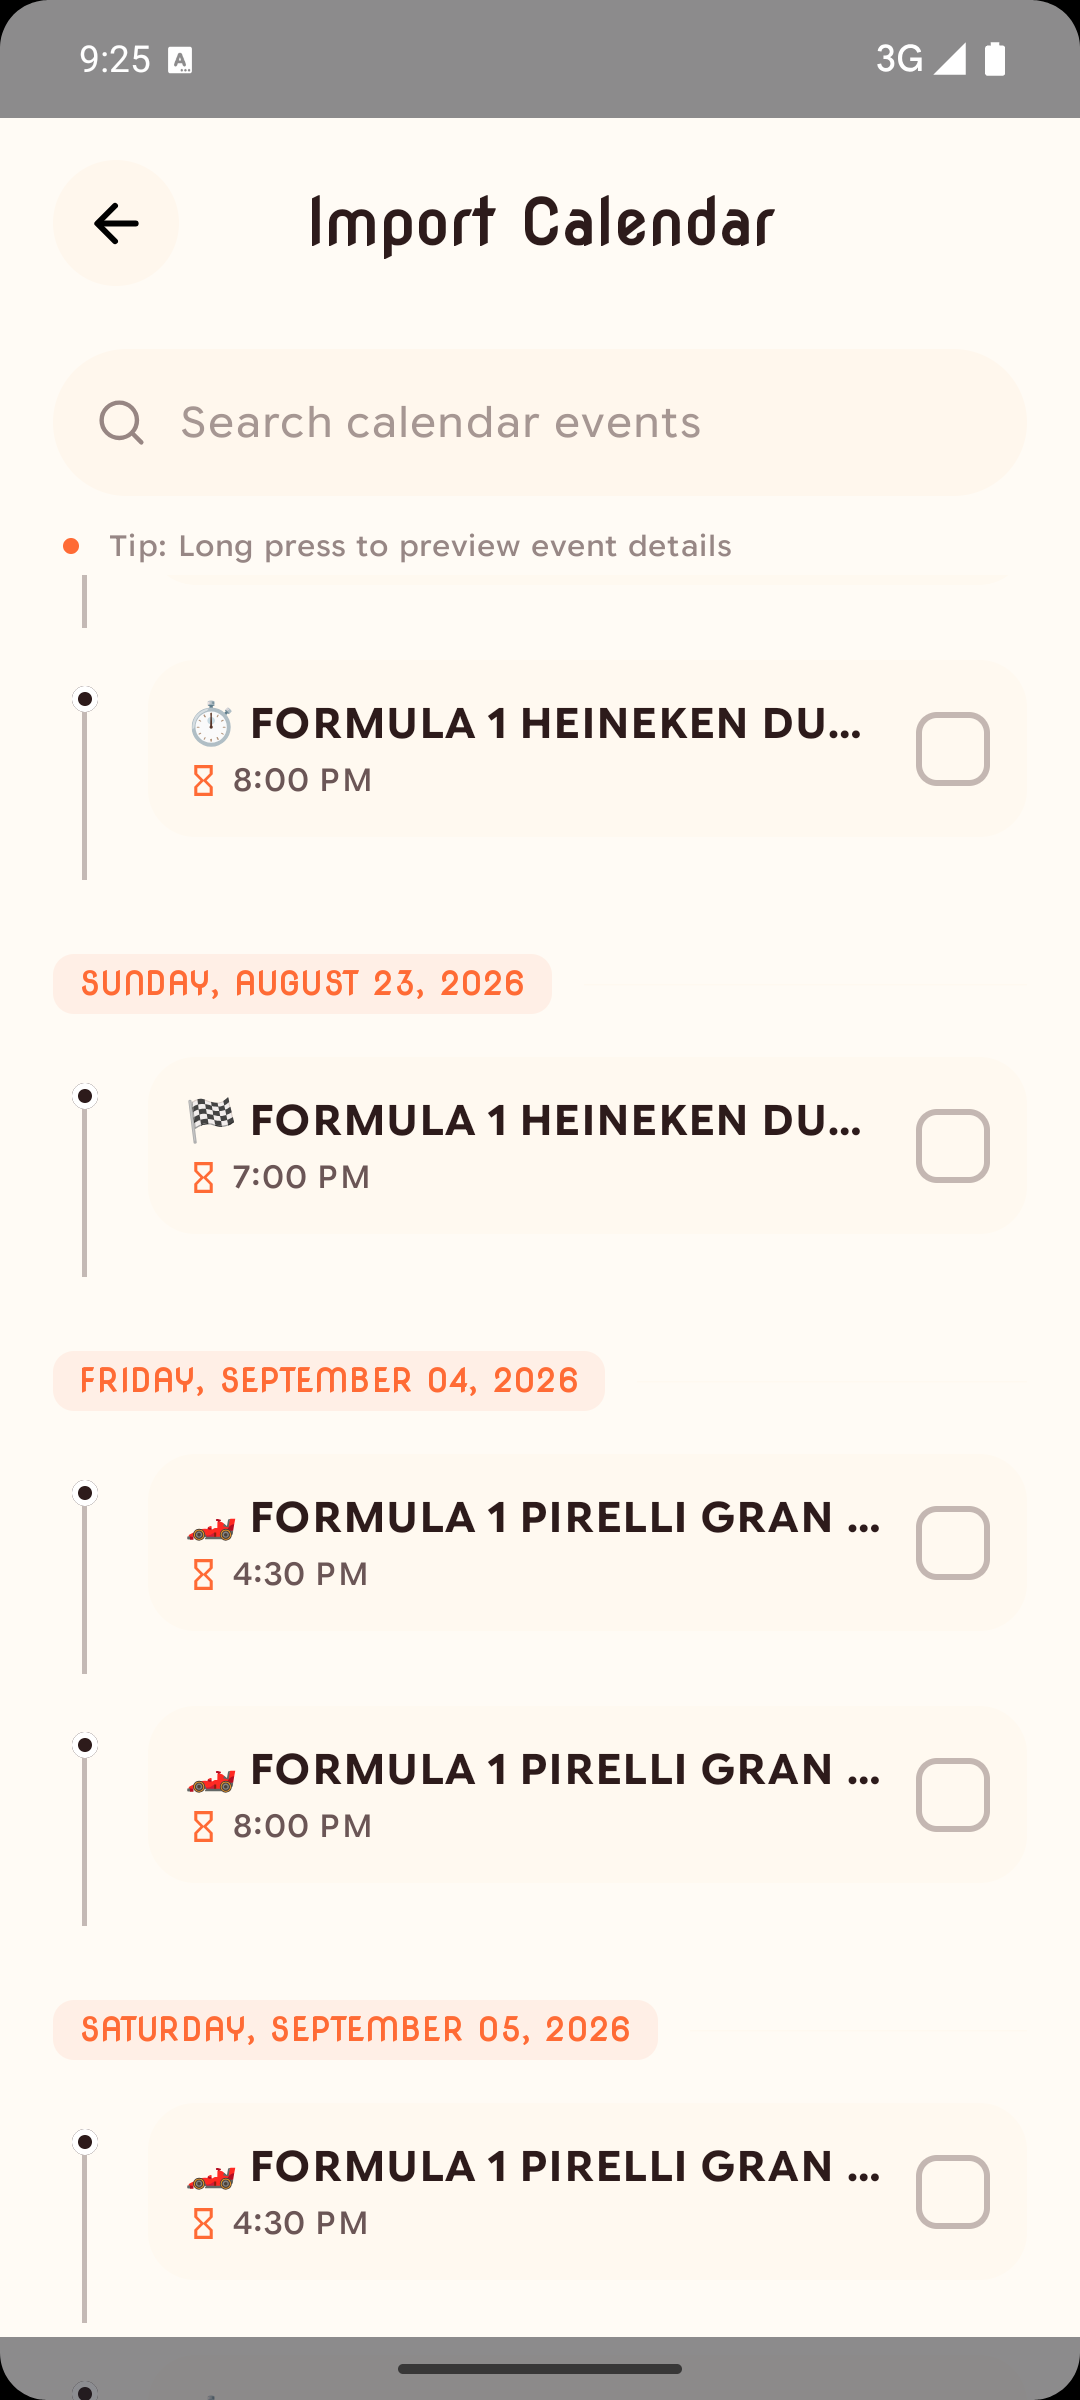Screen dimensions: 1080x2400
Task: Tap the timeline dot beside the Sunday event
Action: click(85, 1096)
